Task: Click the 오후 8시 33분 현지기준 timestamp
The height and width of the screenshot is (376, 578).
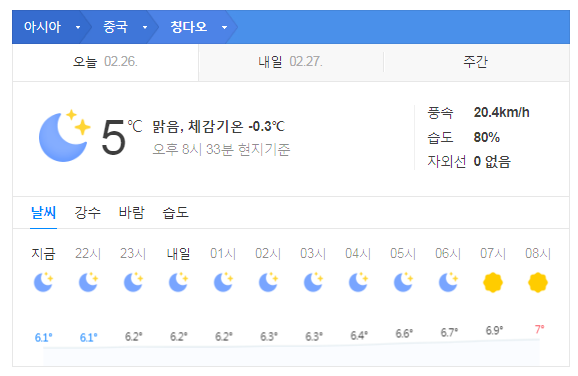Action: (221, 149)
